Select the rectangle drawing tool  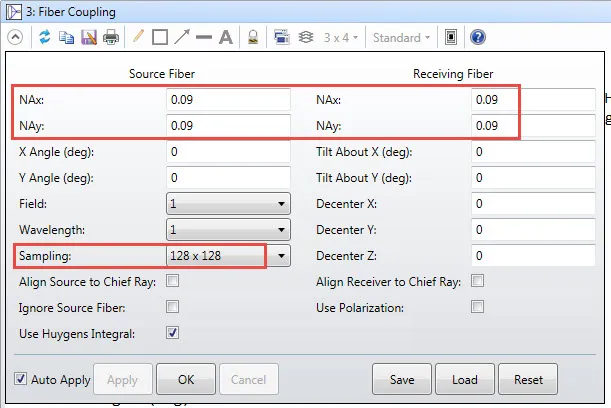[160, 38]
